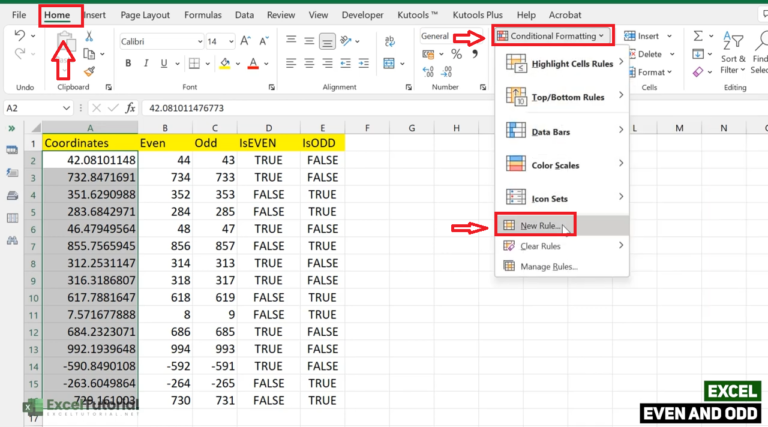Screen dimensions: 768x427
Task: Open the Calibri font name dropdown
Action: pos(159,41)
